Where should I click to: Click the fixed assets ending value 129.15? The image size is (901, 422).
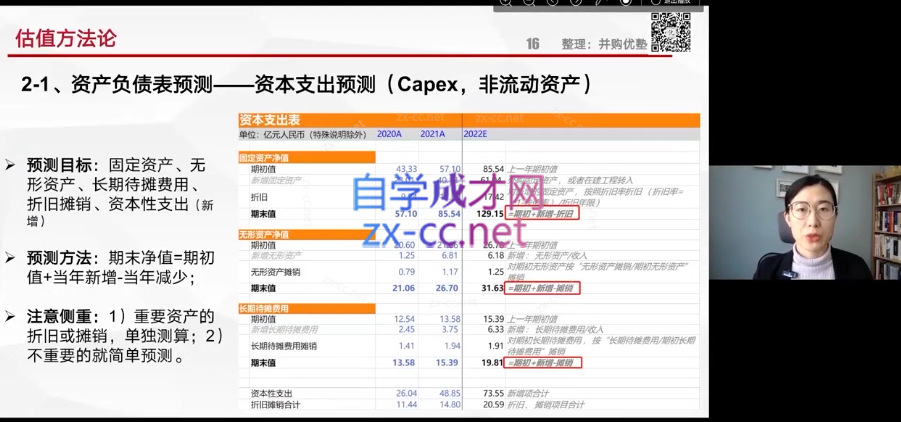click(490, 213)
